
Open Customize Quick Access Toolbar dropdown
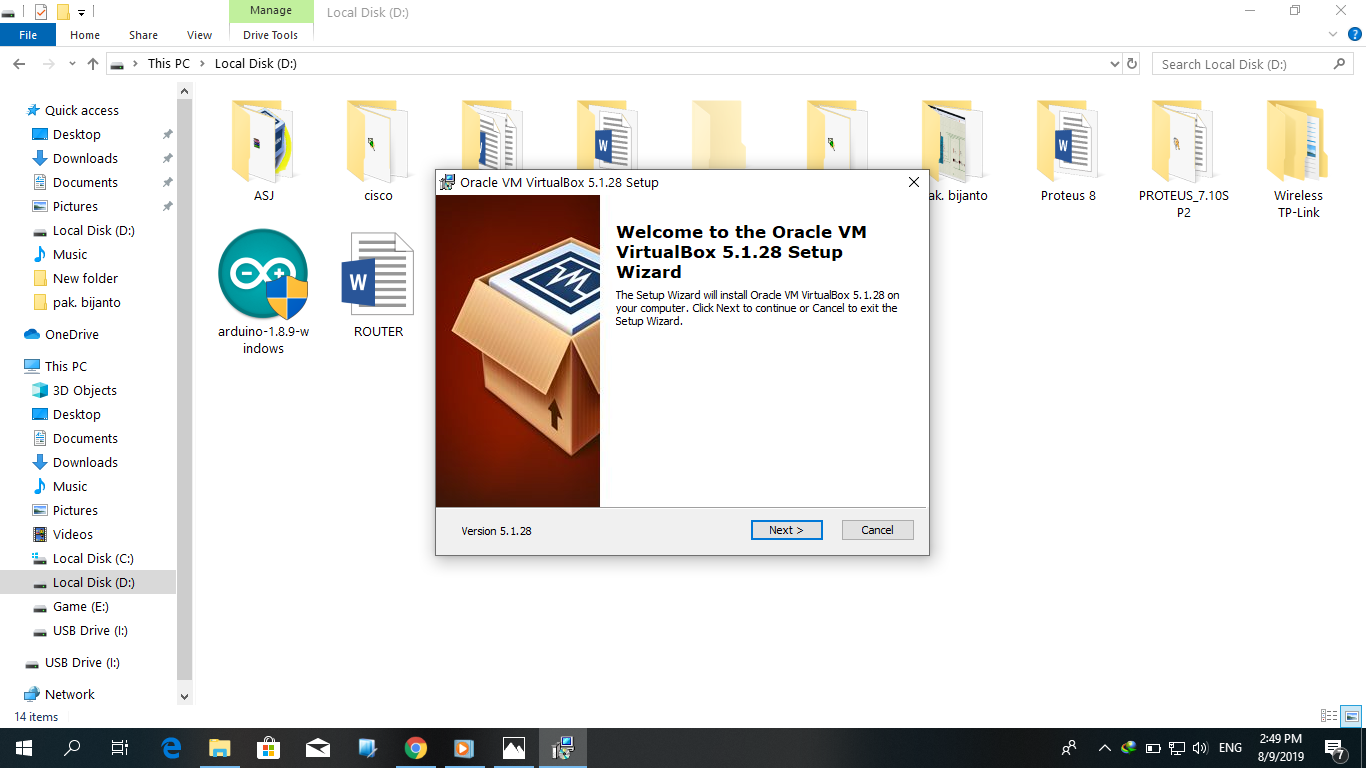click(82, 12)
